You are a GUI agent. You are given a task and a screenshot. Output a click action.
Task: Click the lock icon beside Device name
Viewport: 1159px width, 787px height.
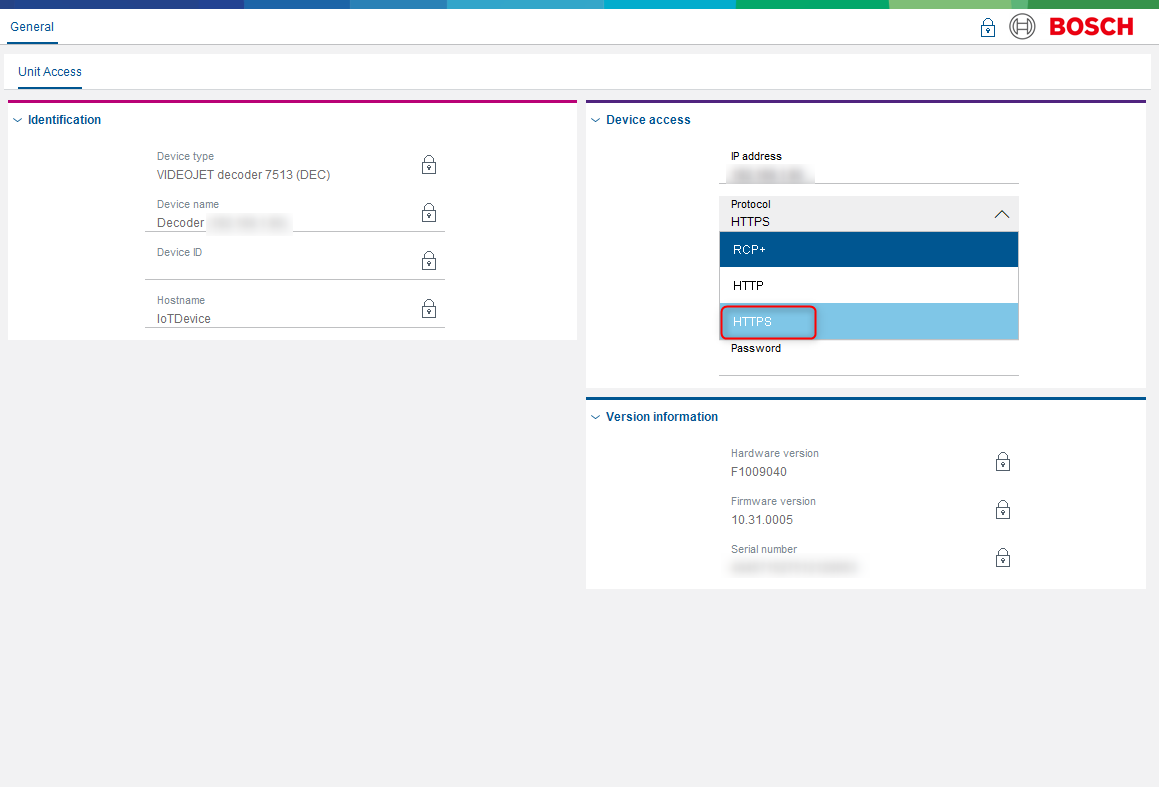428,213
